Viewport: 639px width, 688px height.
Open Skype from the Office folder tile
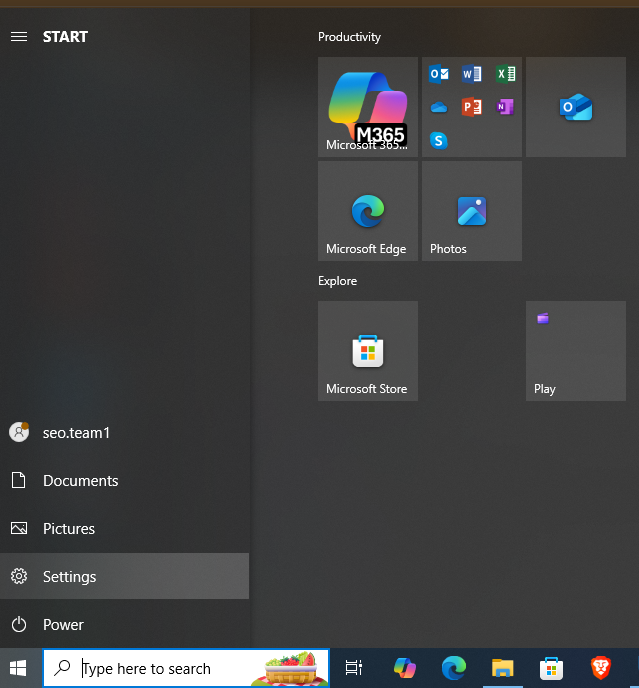point(438,140)
